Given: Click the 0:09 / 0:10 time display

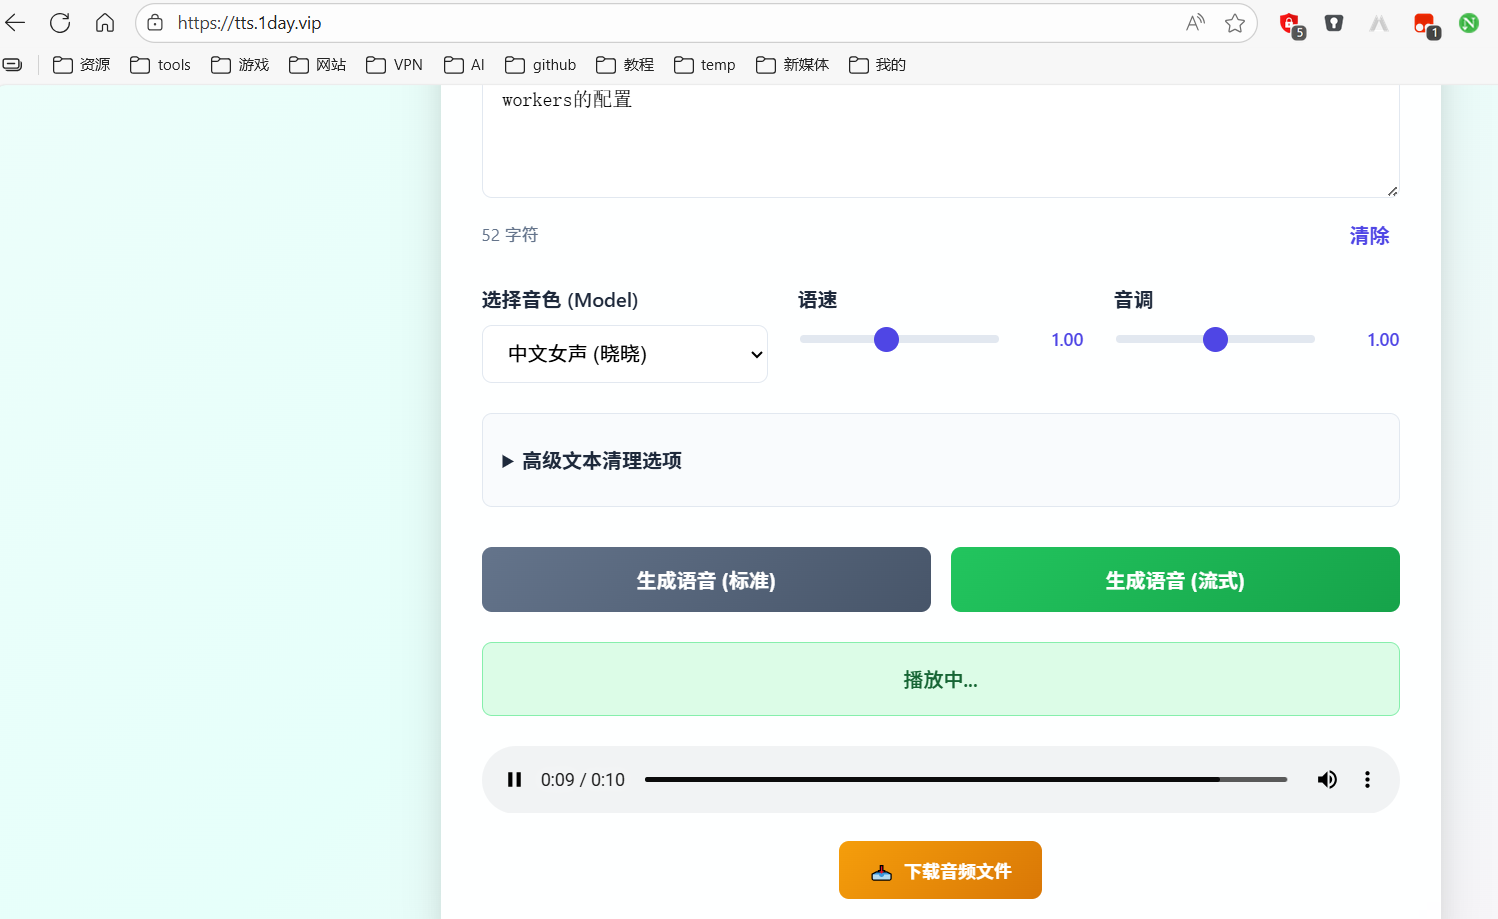Looking at the screenshot, I should click(583, 780).
